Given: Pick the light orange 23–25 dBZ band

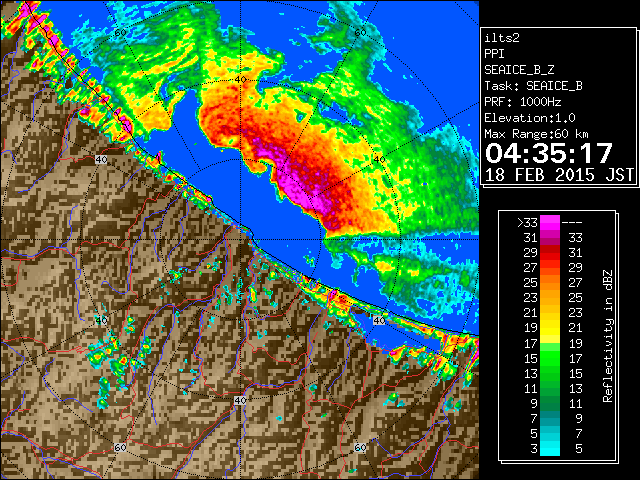Looking at the screenshot, I should point(550,298).
